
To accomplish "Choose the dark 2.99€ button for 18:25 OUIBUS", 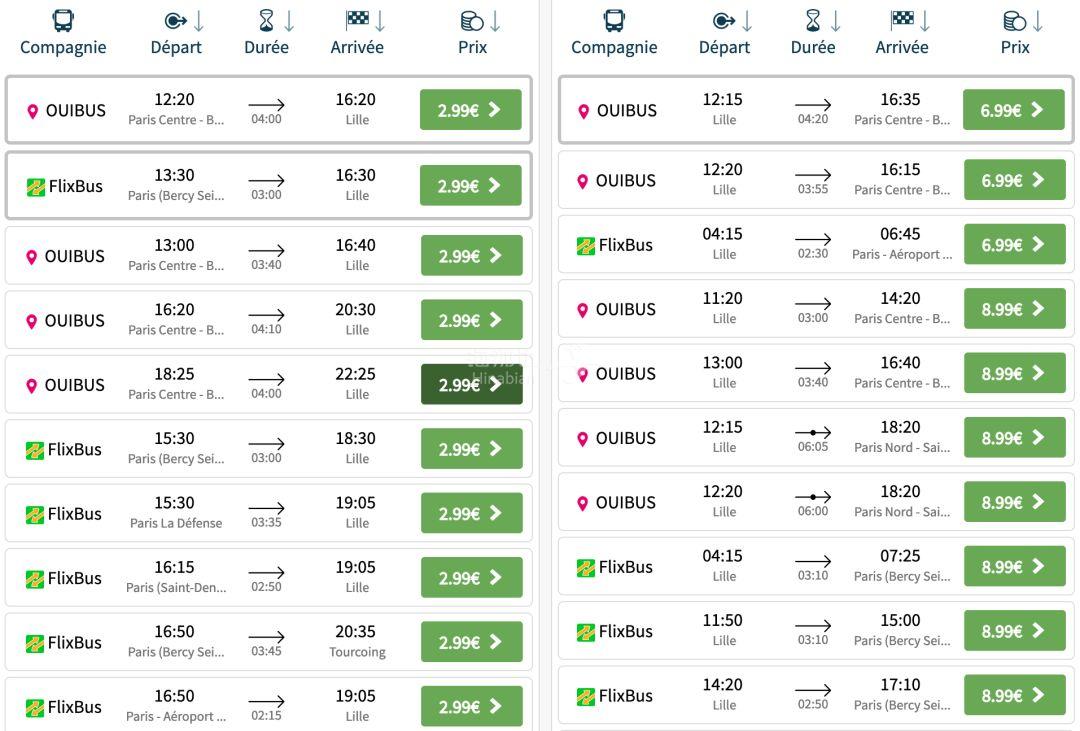I will [472, 384].
